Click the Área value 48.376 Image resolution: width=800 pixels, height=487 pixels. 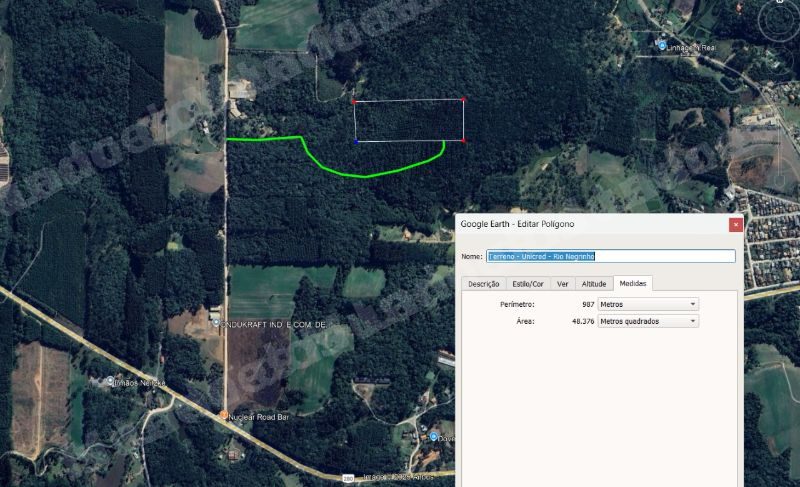coord(583,321)
